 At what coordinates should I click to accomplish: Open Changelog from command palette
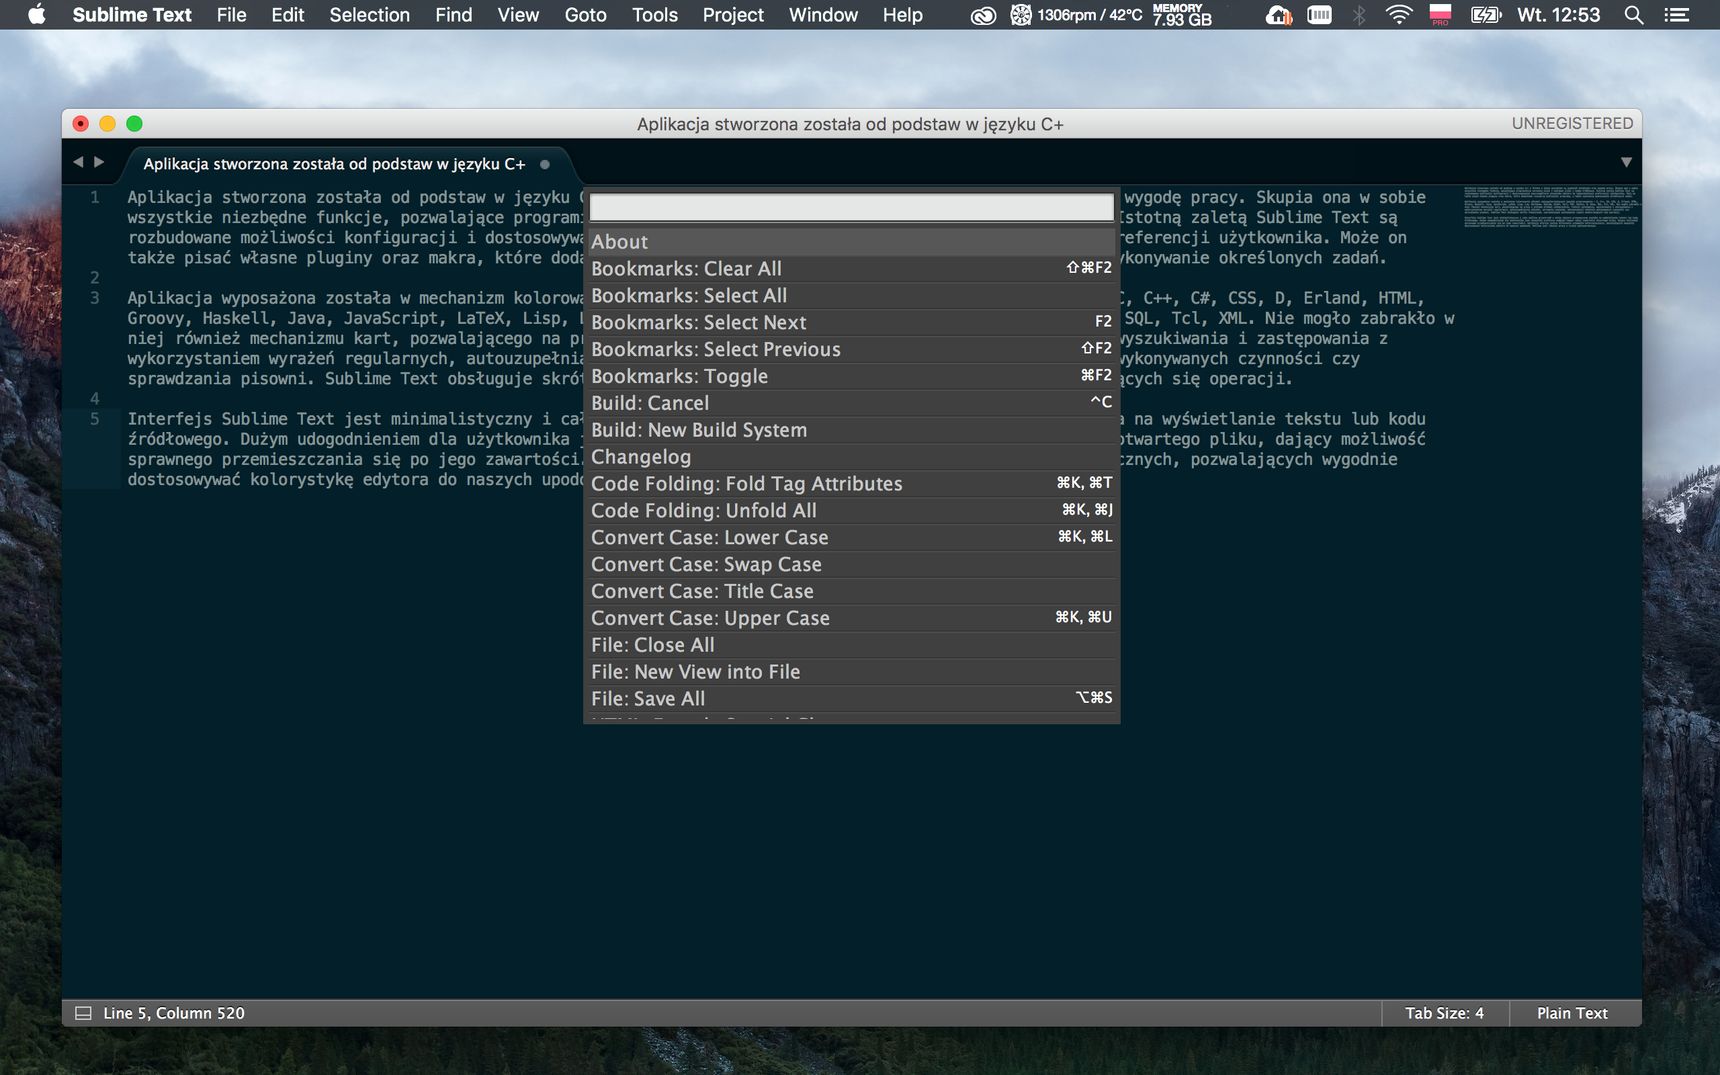pos(851,458)
